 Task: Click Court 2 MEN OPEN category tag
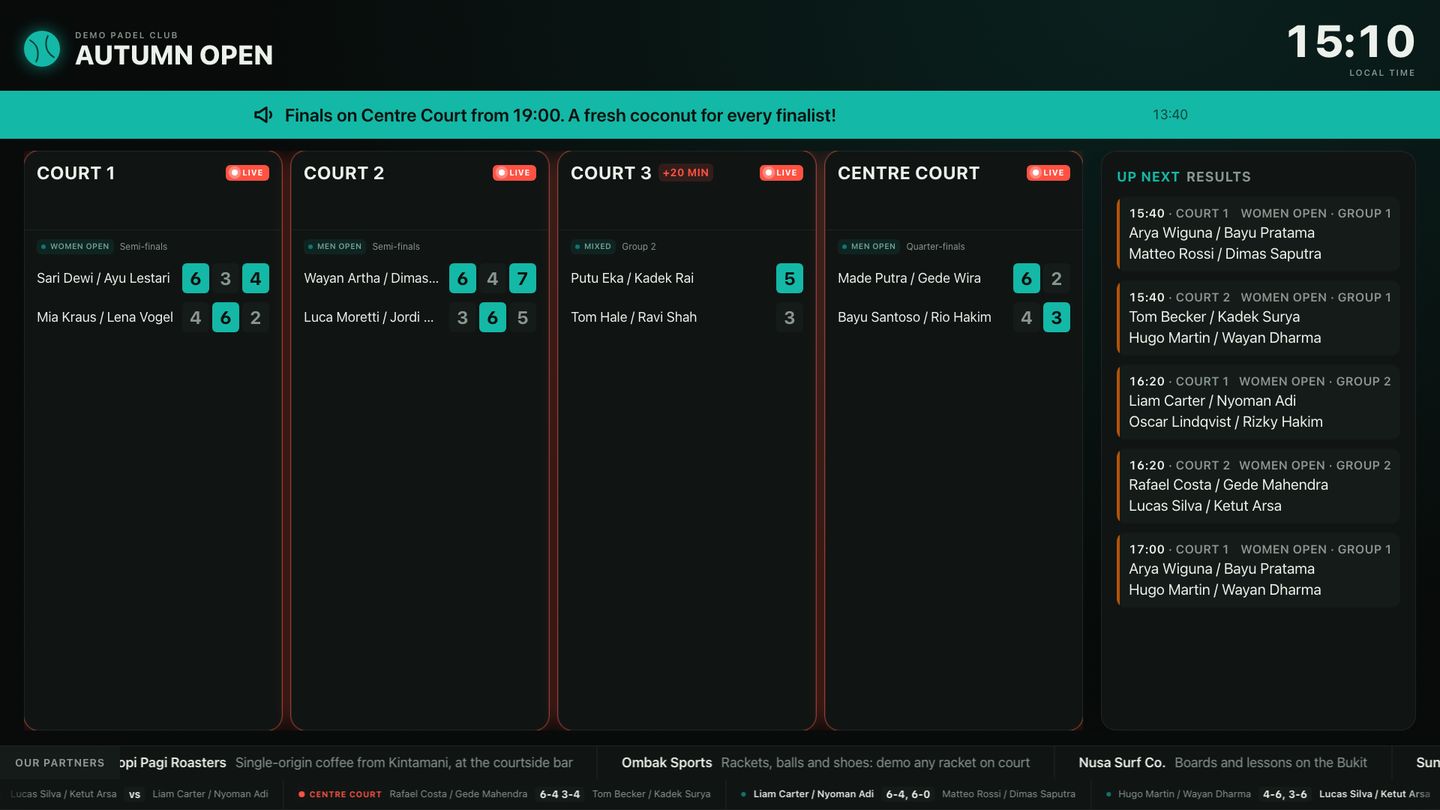point(335,246)
